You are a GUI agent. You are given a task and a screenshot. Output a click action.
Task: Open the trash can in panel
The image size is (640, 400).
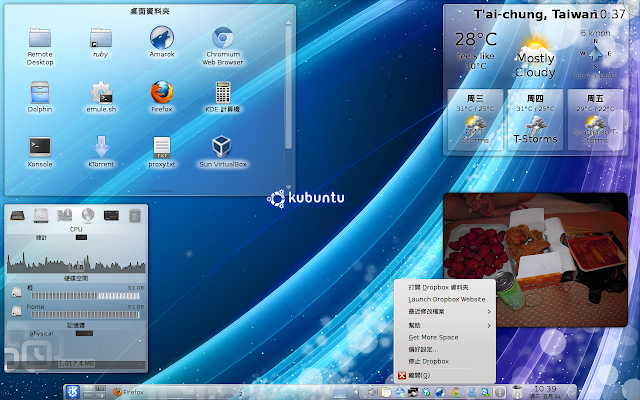click(x=517, y=393)
